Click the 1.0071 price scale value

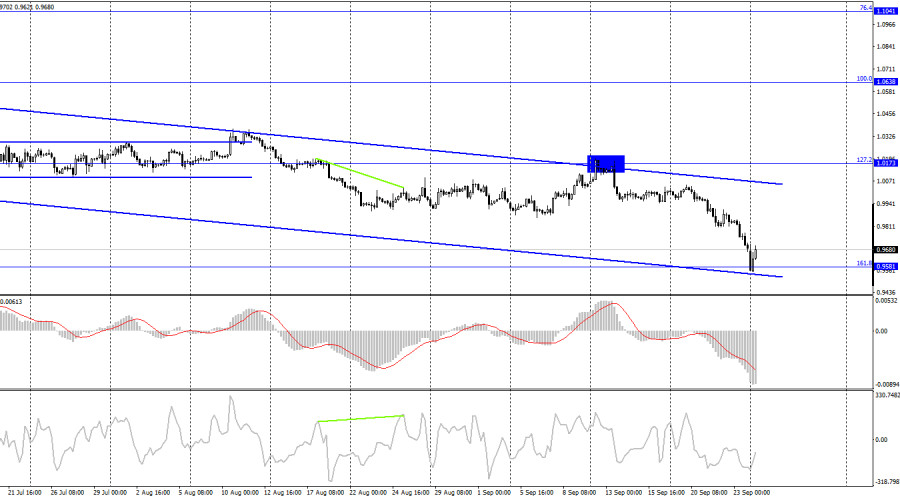[x=886, y=181]
